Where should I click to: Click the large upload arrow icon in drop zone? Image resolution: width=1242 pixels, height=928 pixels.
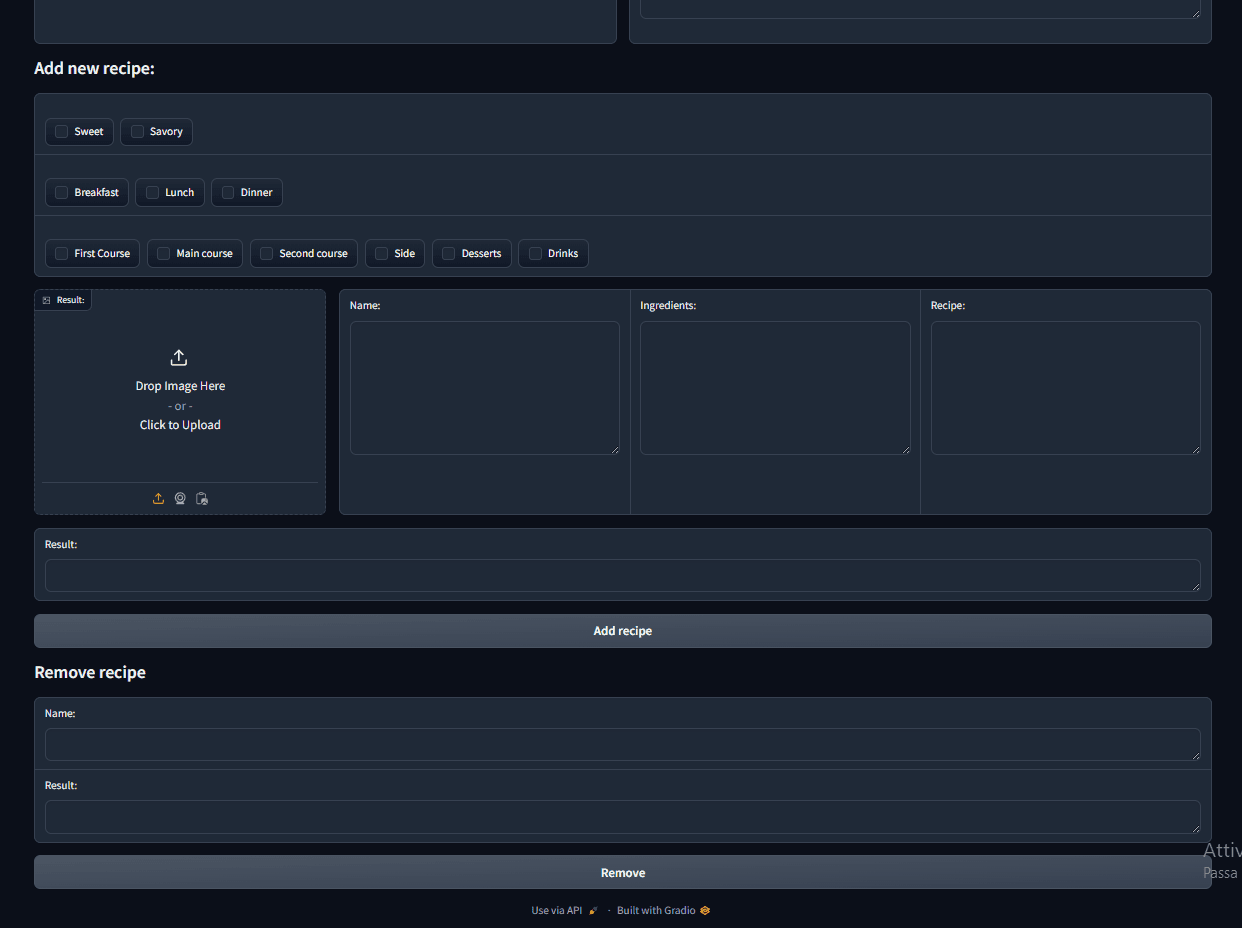pyautogui.click(x=179, y=358)
